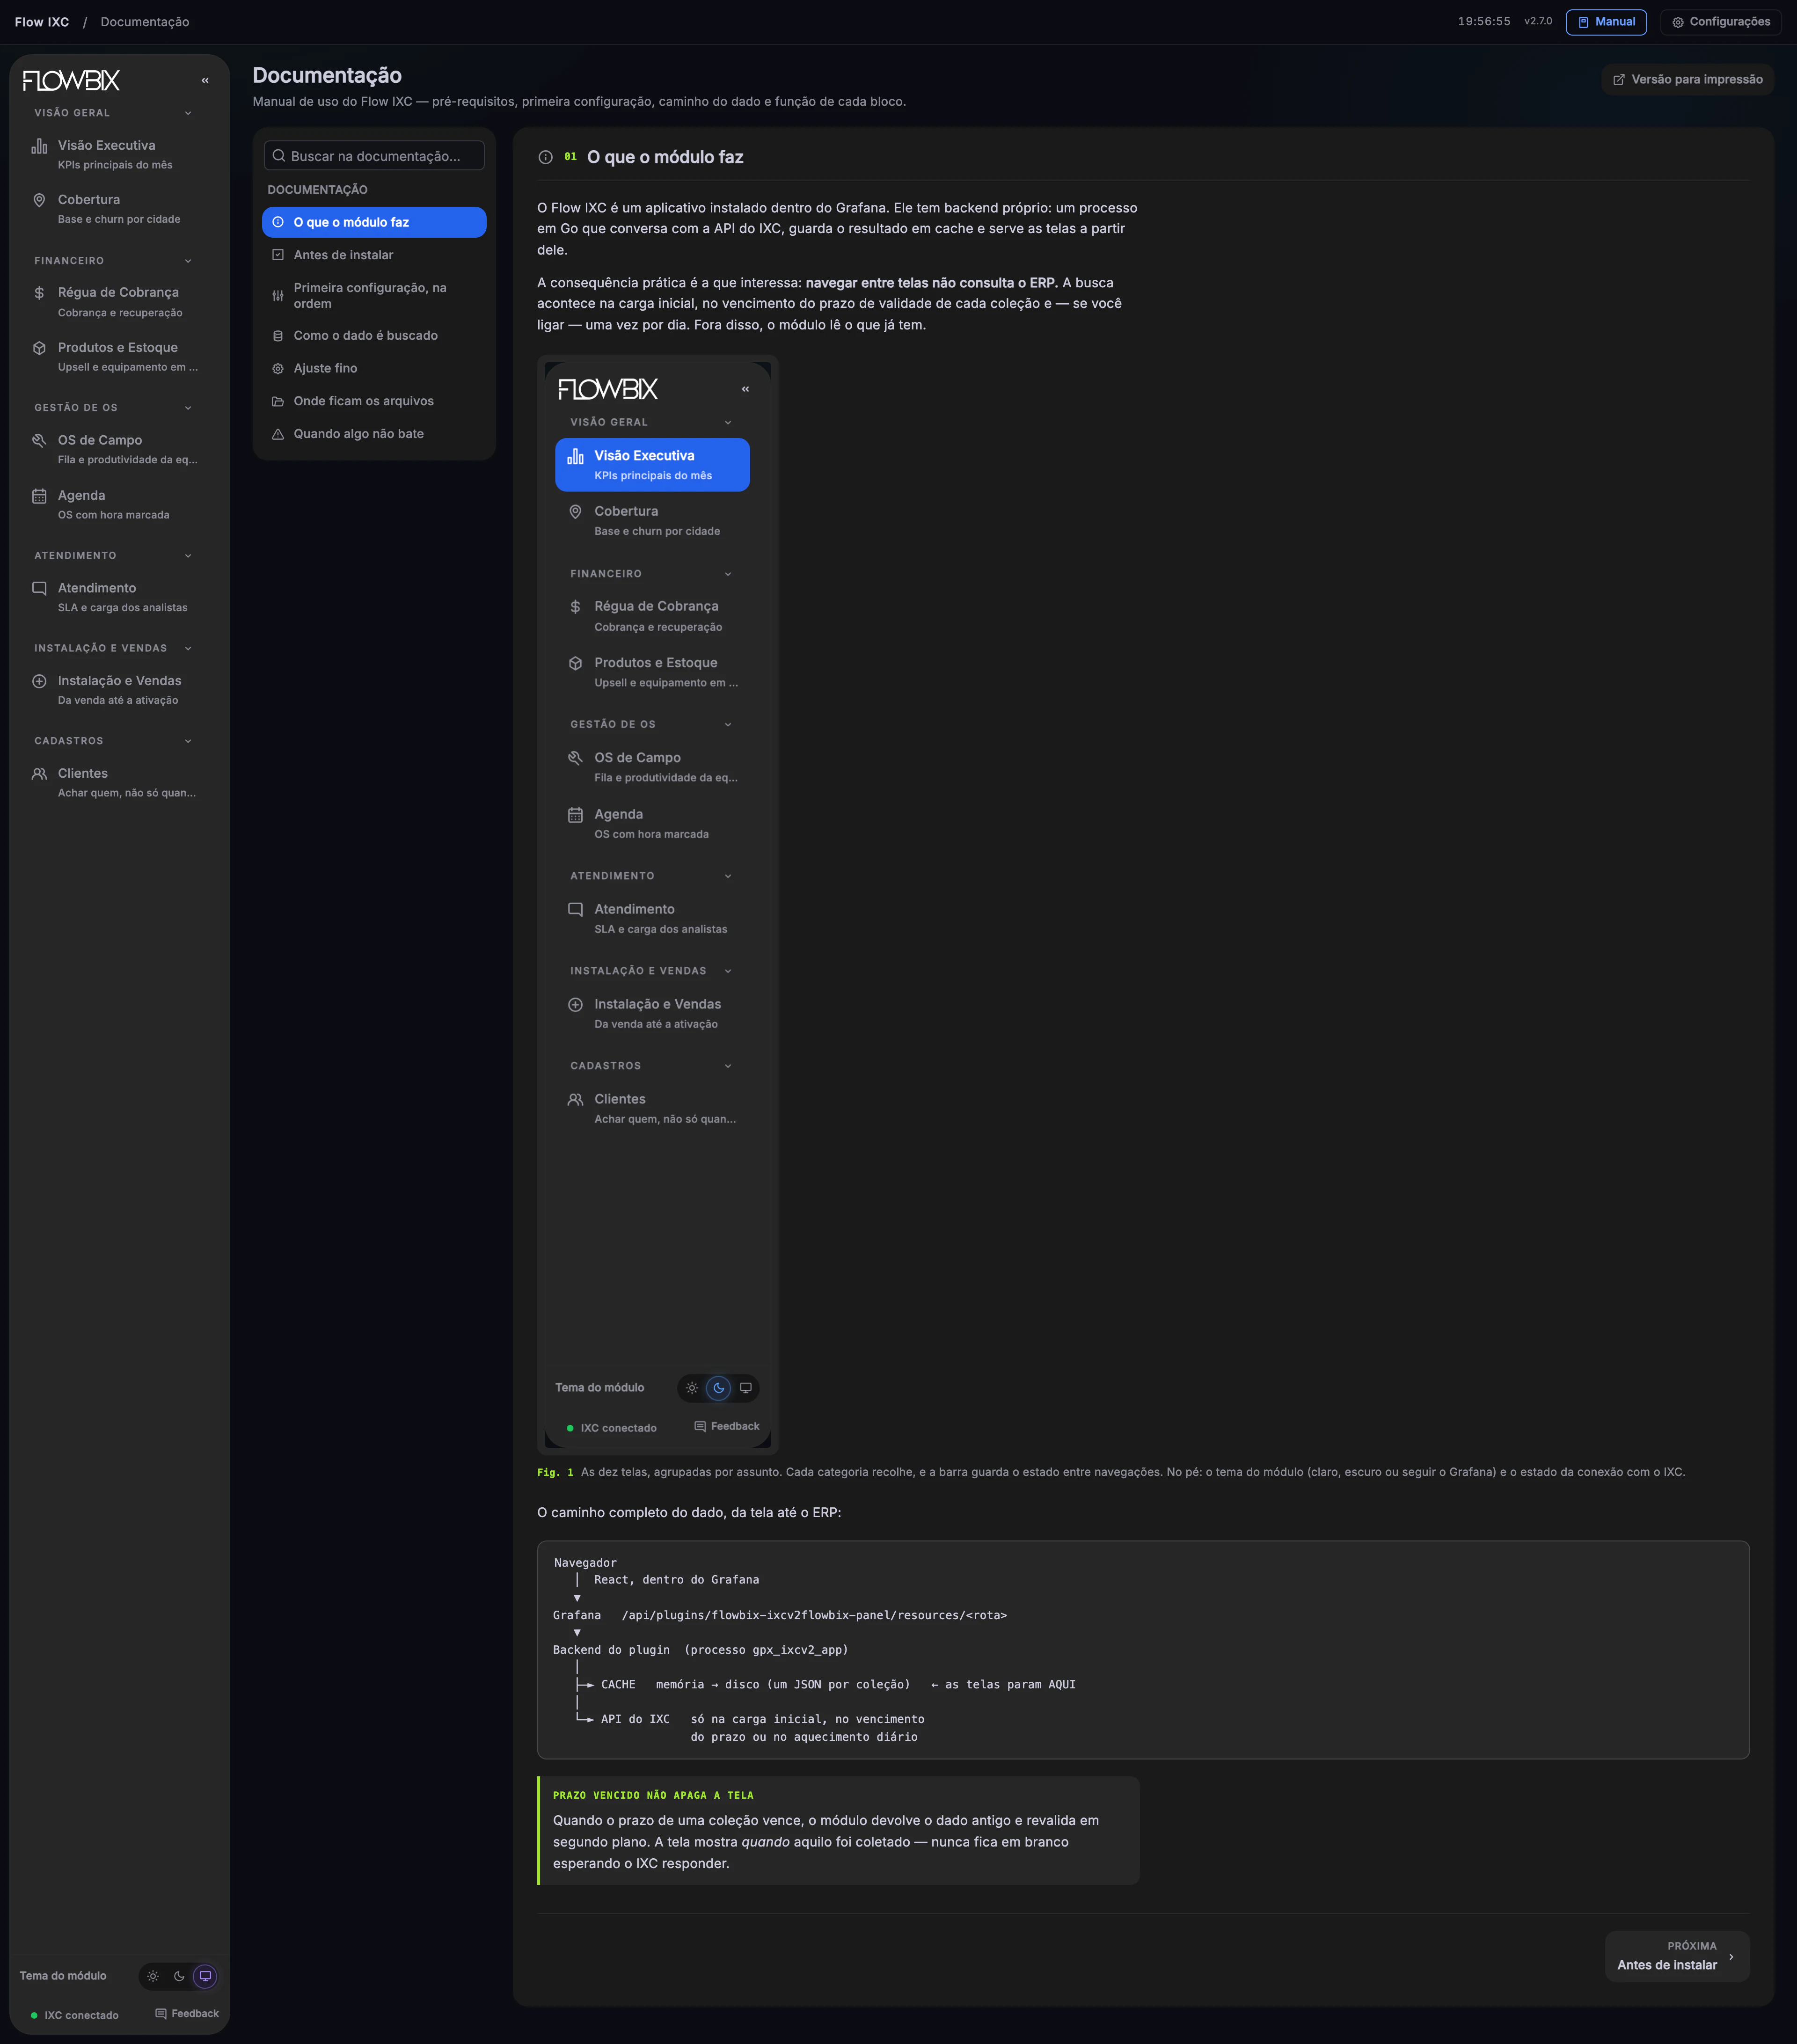Select Régua de Cobrança dollar icon, far-left sidebar

(x=39, y=293)
